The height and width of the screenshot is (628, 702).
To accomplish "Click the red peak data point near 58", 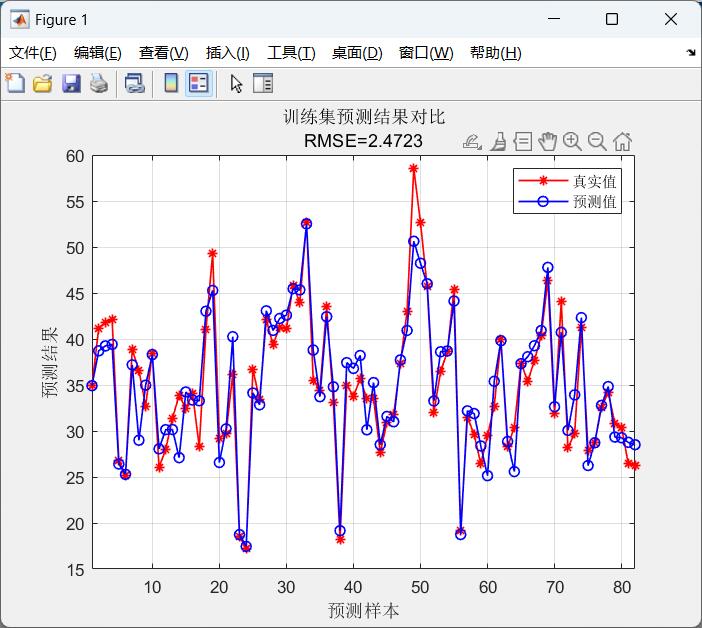I will [413, 168].
